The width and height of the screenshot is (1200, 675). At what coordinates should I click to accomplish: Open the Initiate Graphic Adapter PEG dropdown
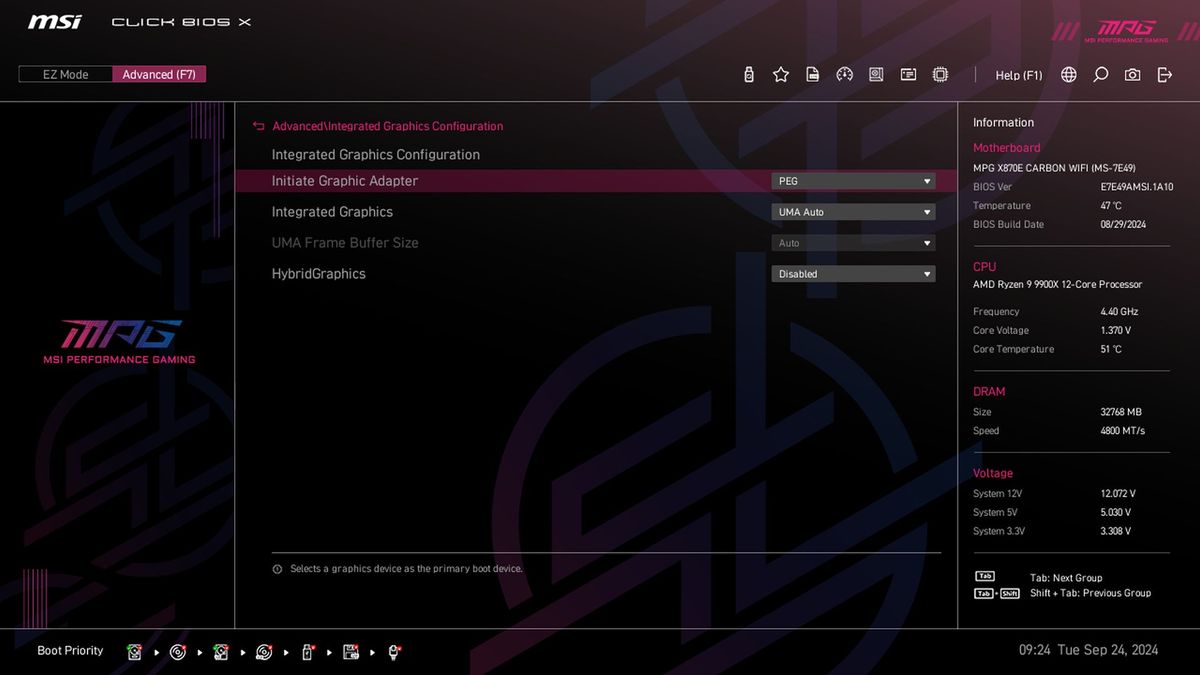tap(853, 181)
